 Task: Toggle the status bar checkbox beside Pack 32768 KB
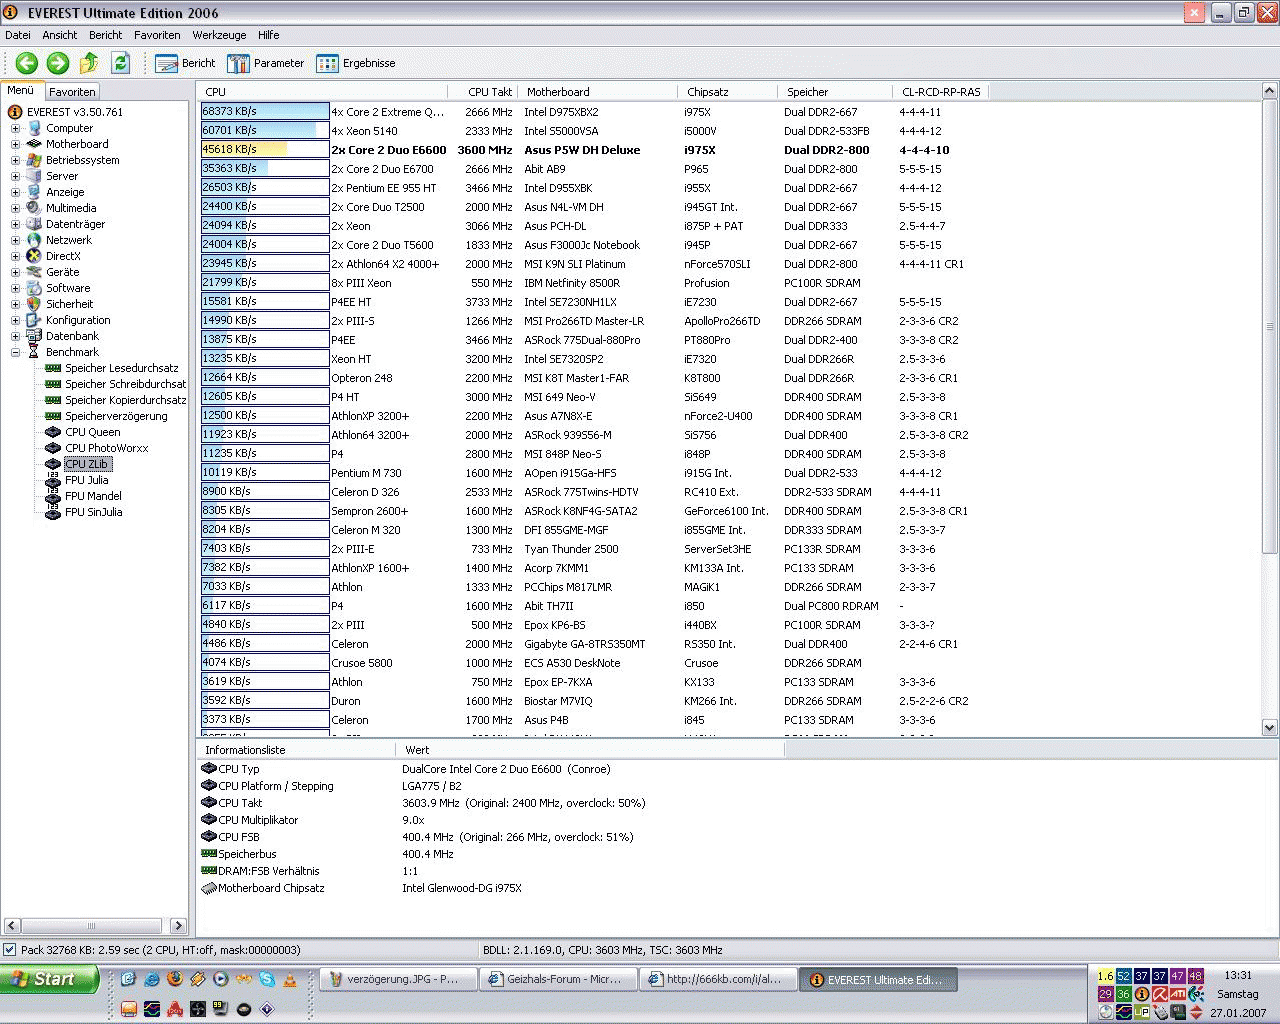point(10,950)
